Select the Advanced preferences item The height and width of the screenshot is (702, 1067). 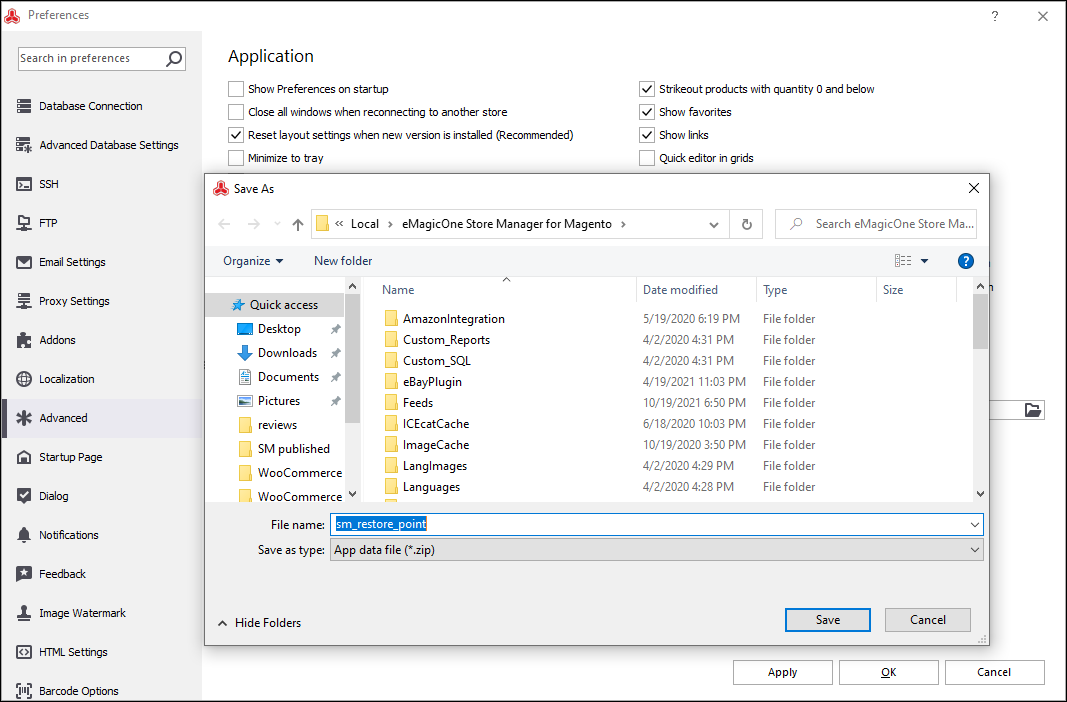(102, 418)
